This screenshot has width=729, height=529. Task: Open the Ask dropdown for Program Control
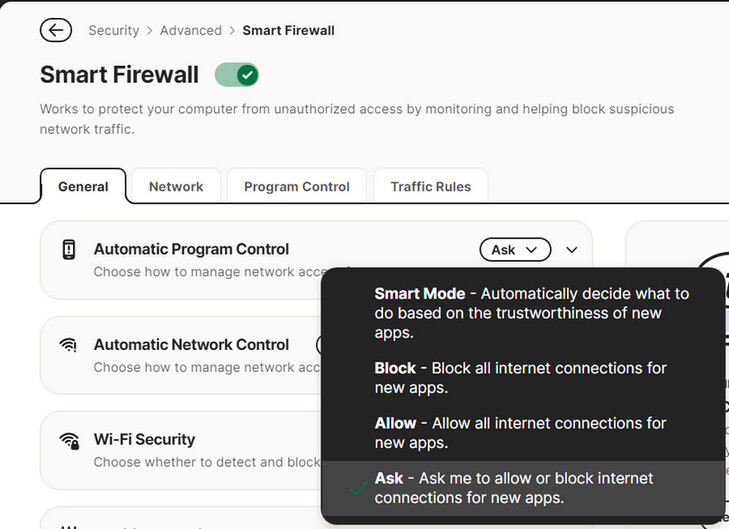pos(515,250)
